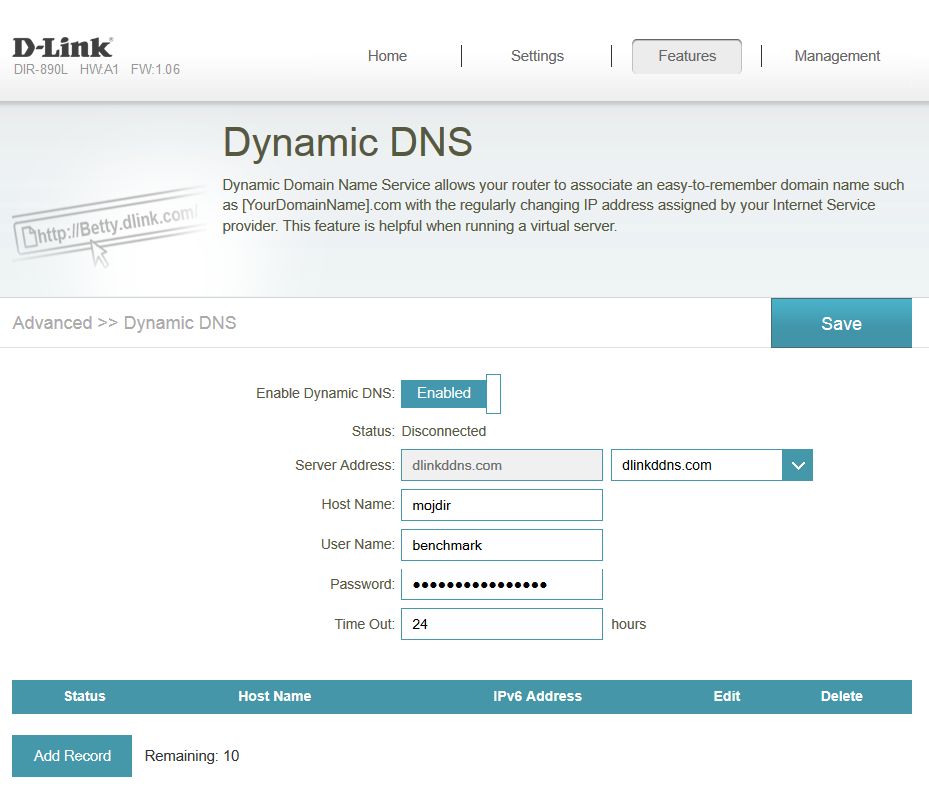Click the Password input field
Image resolution: width=929 pixels, height=793 pixels.
pos(502,584)
